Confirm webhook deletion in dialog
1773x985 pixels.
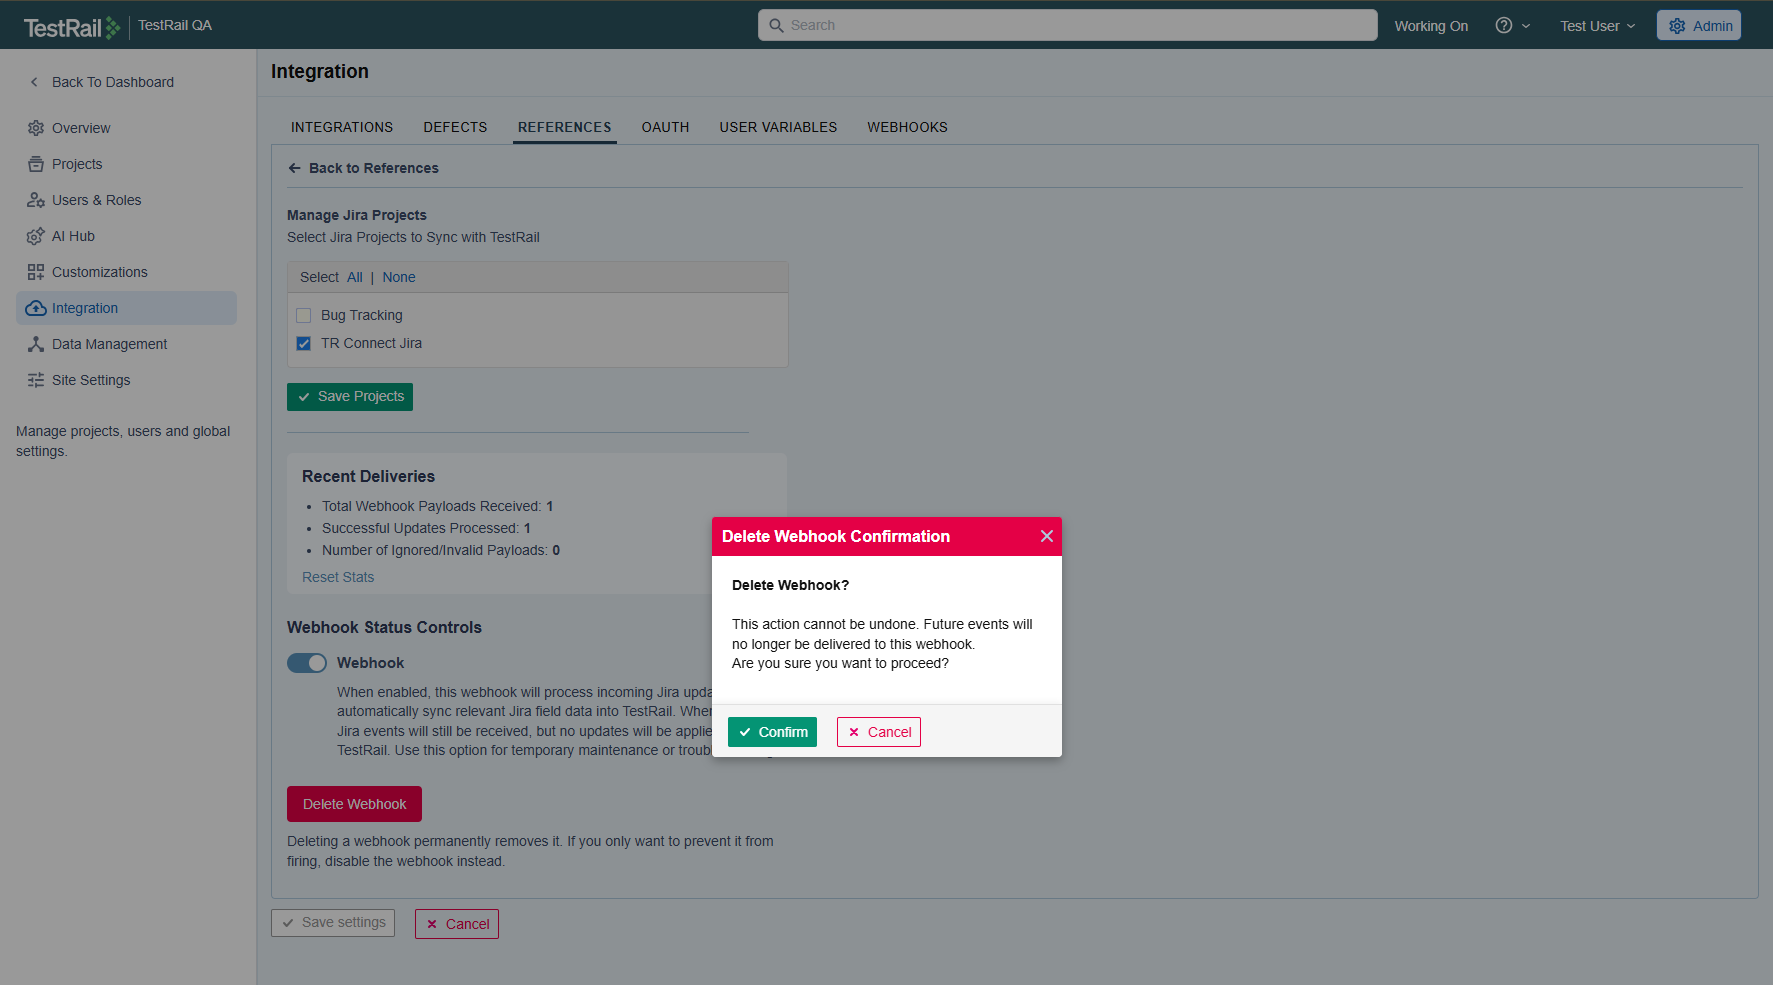coord(772,732)
